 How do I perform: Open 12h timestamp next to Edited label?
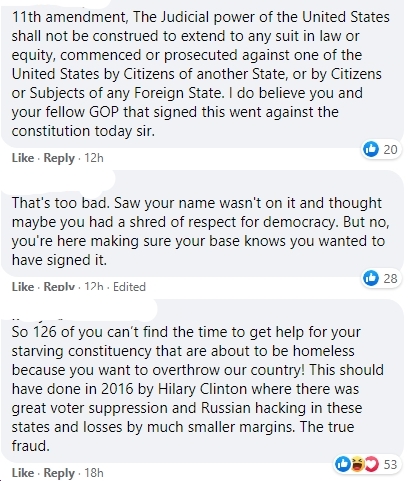tap(94, 287)
